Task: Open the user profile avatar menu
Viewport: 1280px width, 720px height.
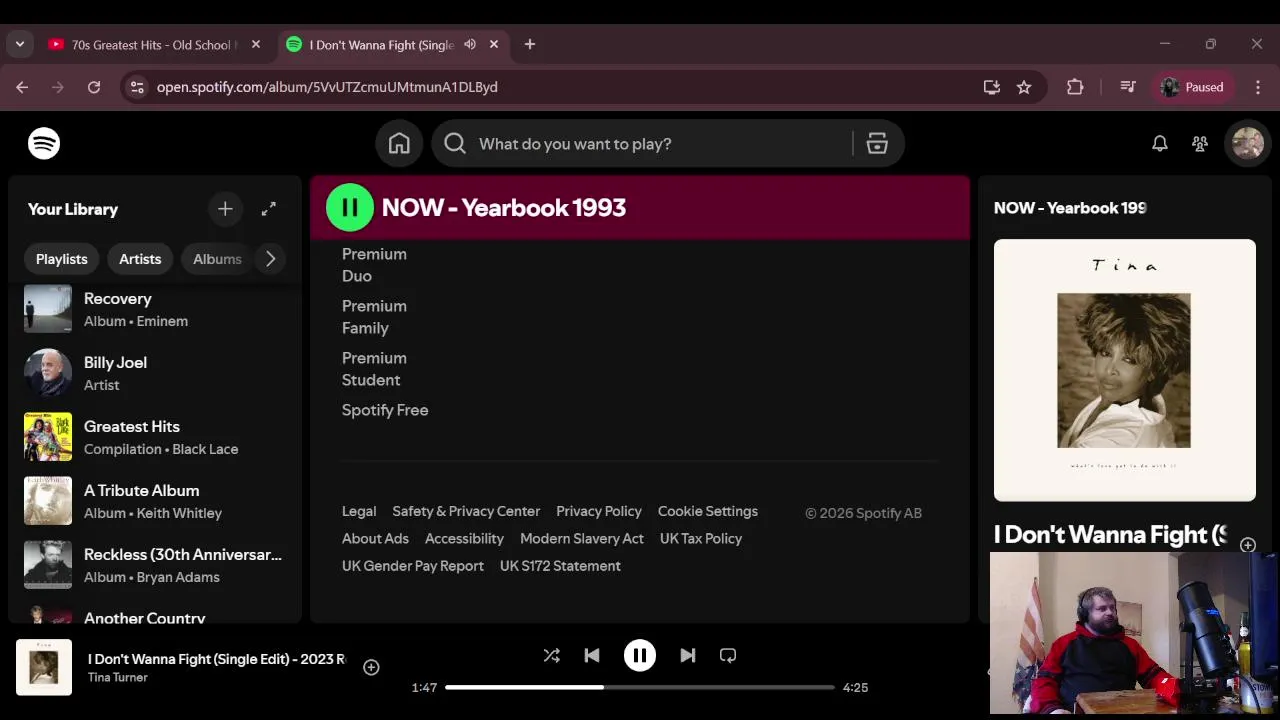Action: click(1248, 144)
